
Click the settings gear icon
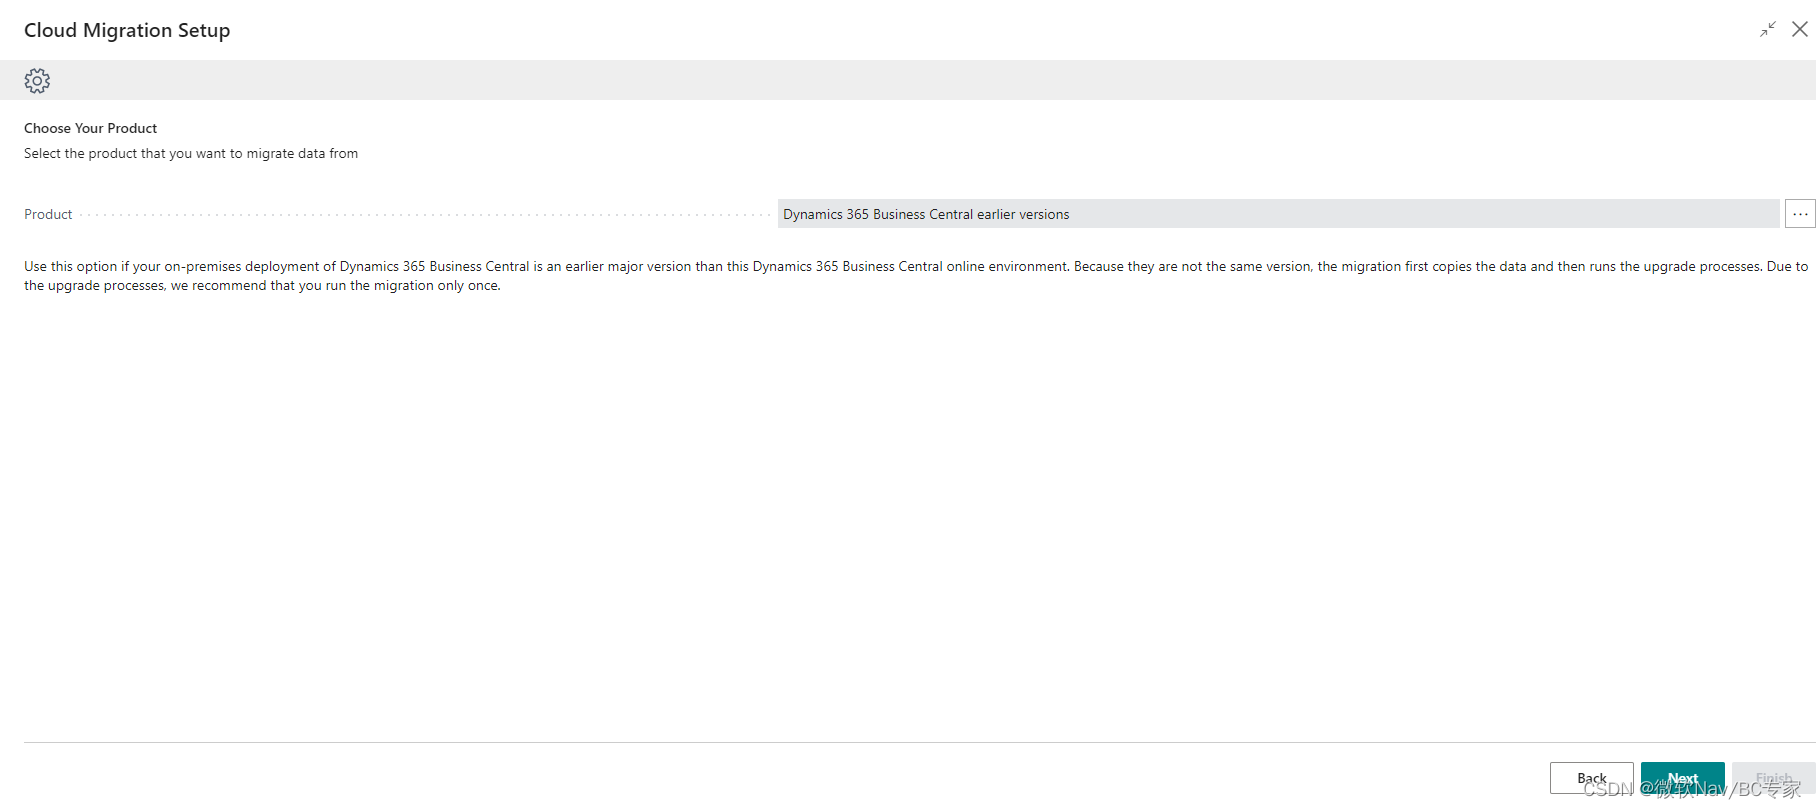(x=37, y=80)
